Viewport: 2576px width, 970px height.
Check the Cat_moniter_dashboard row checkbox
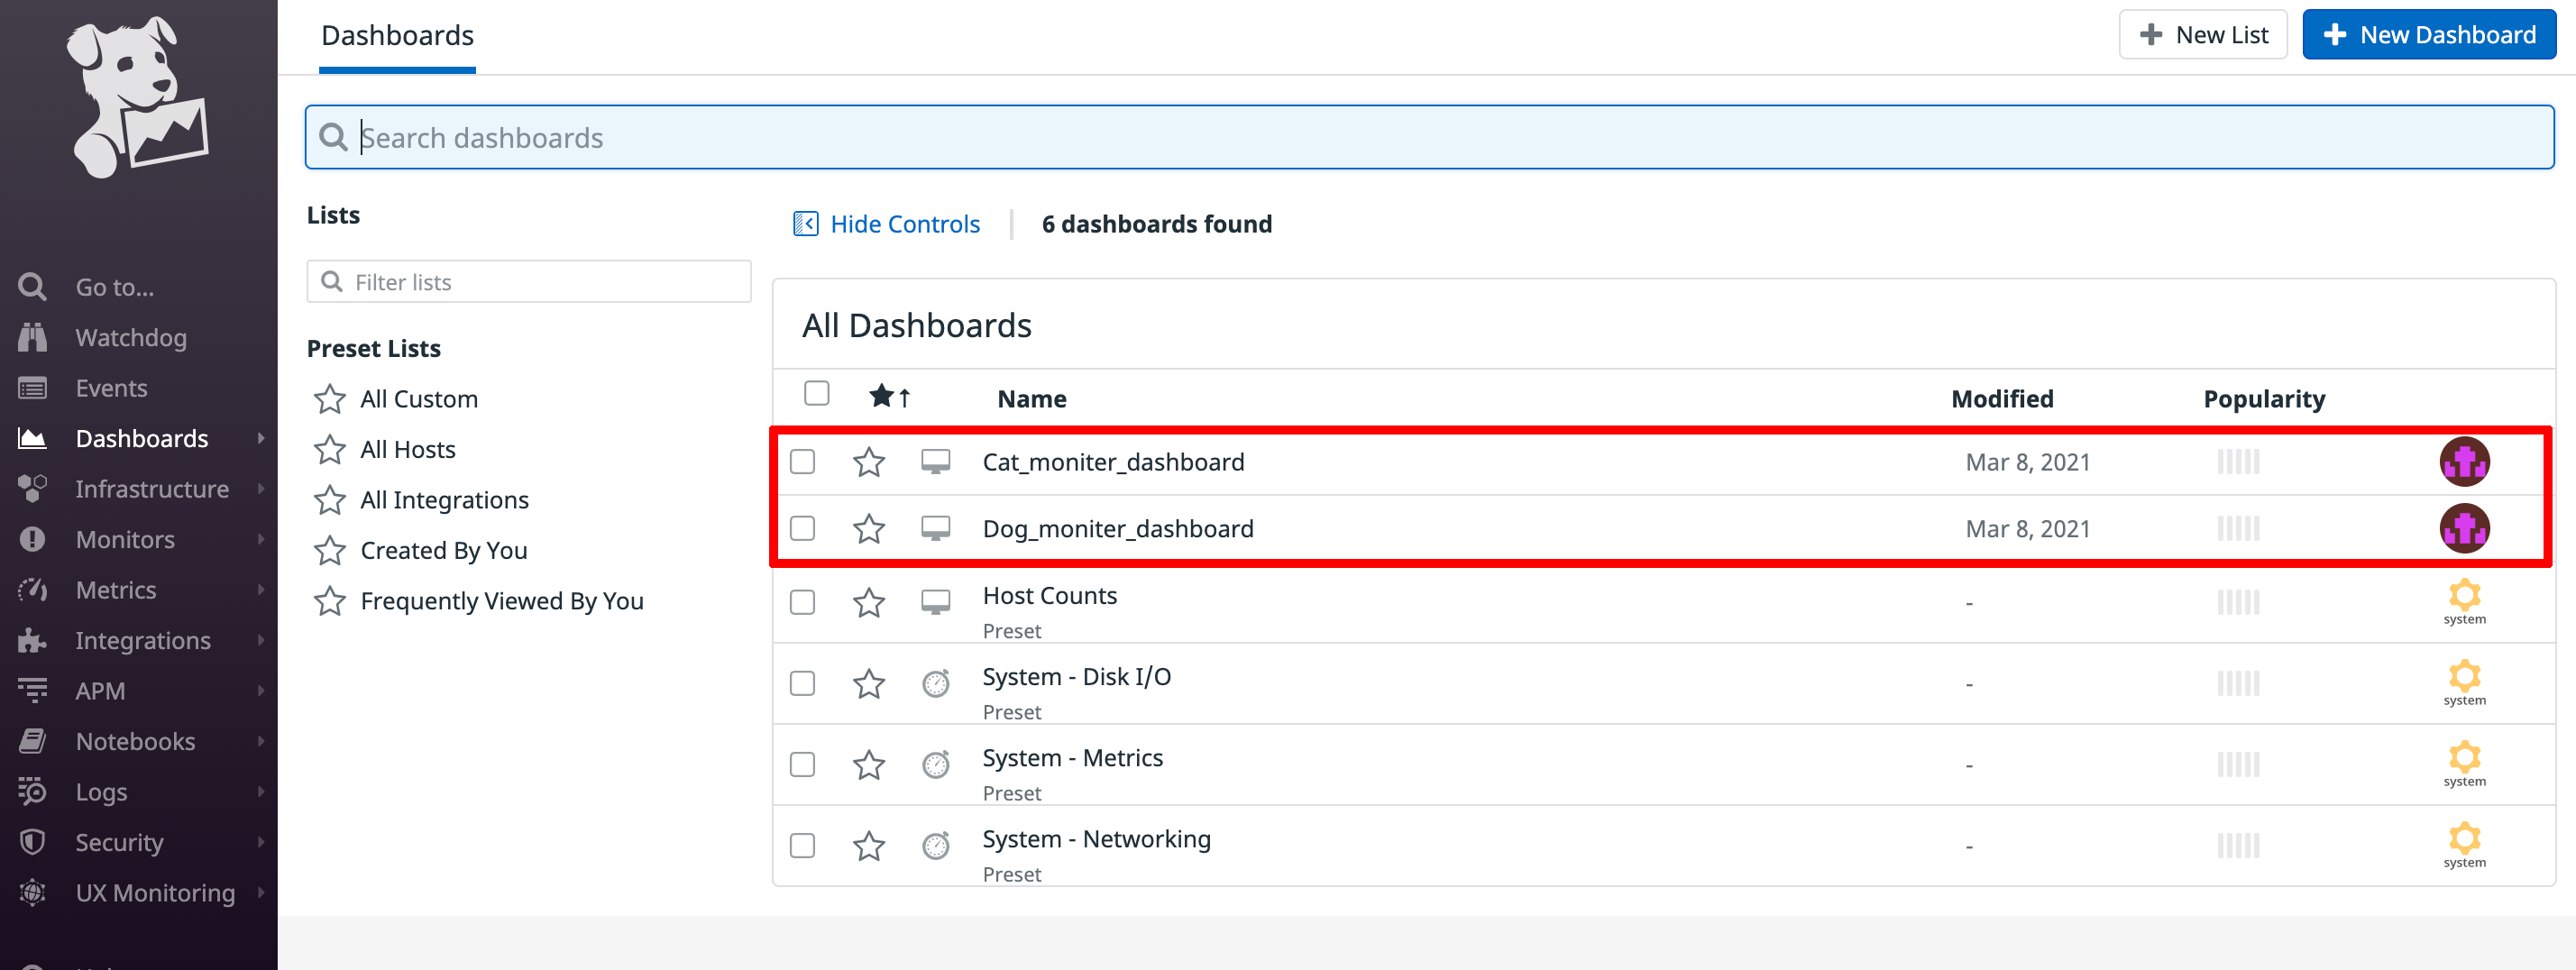pyautogui.click(x=803, y=461)
